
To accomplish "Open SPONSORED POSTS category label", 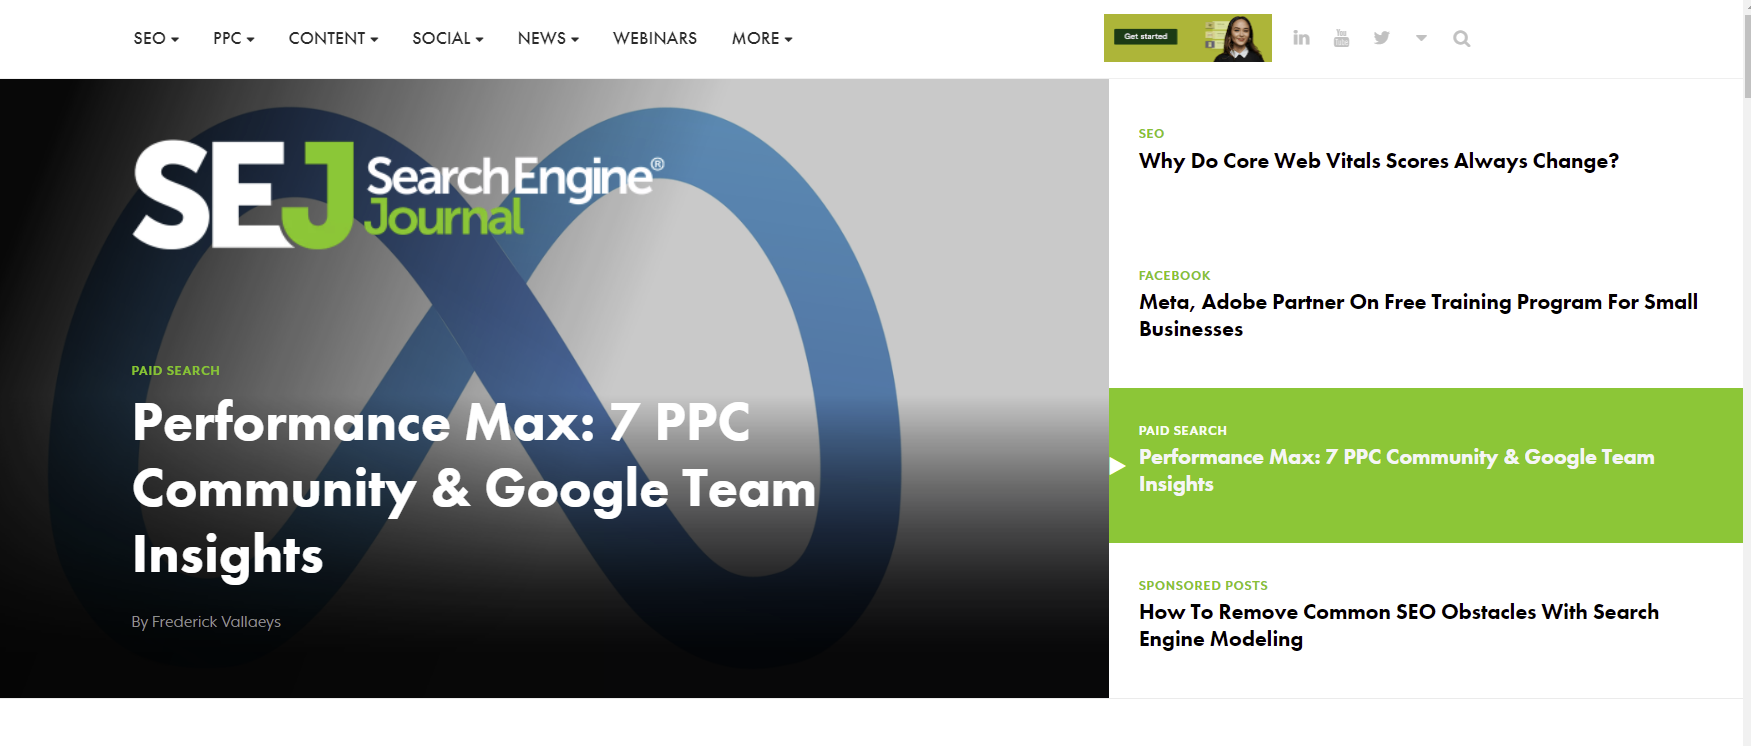I will pyautogui.click(x=1203, y=585).
